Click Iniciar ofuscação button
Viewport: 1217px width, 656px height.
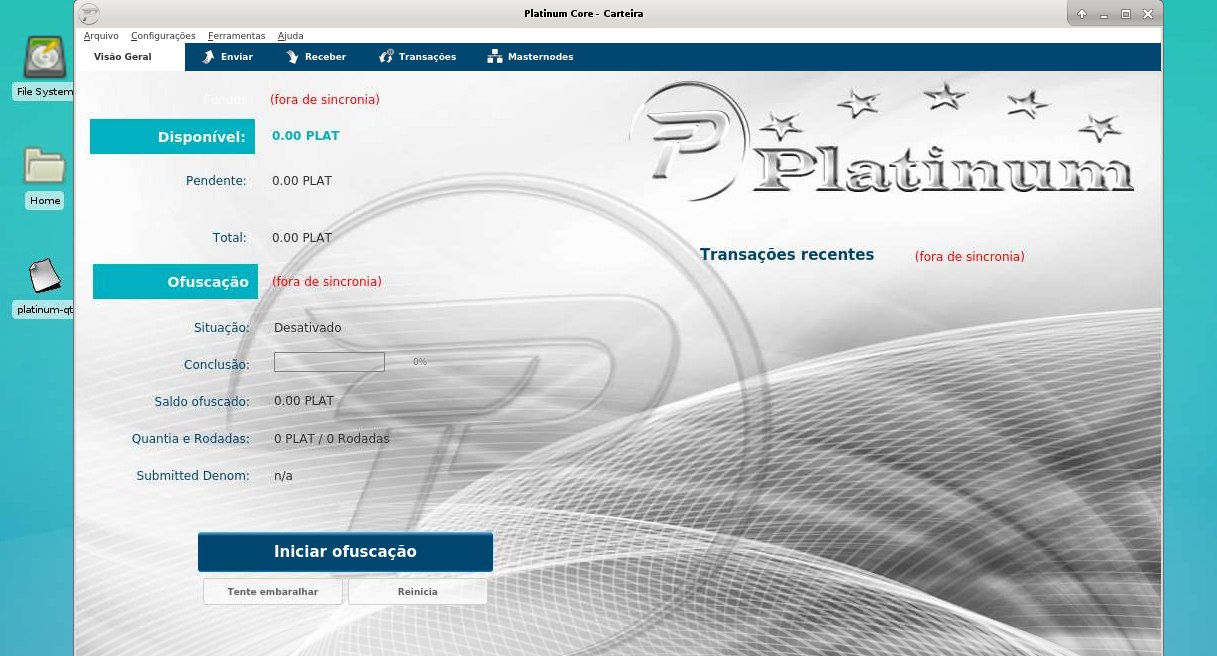(345, 552)
